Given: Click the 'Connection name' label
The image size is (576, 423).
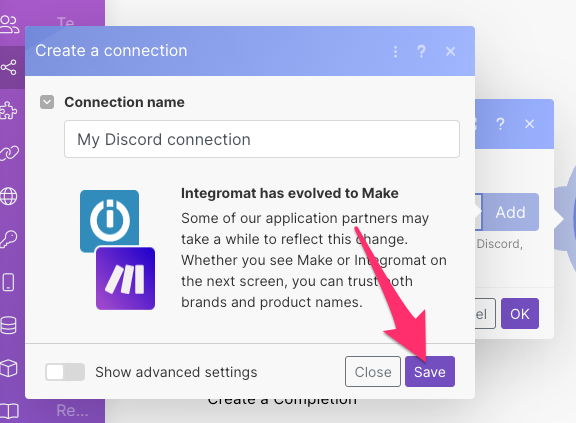Looking at the screenshot, I should click(x=125, y=102).
